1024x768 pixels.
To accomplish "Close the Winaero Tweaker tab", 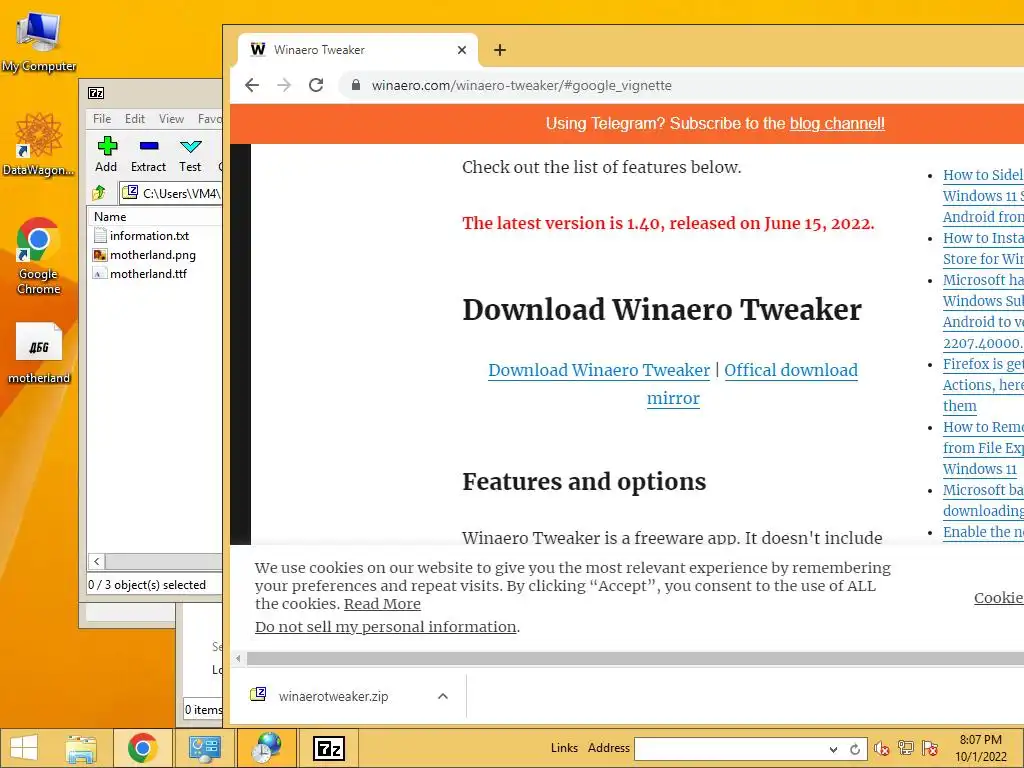I will [x=462, y=50].
